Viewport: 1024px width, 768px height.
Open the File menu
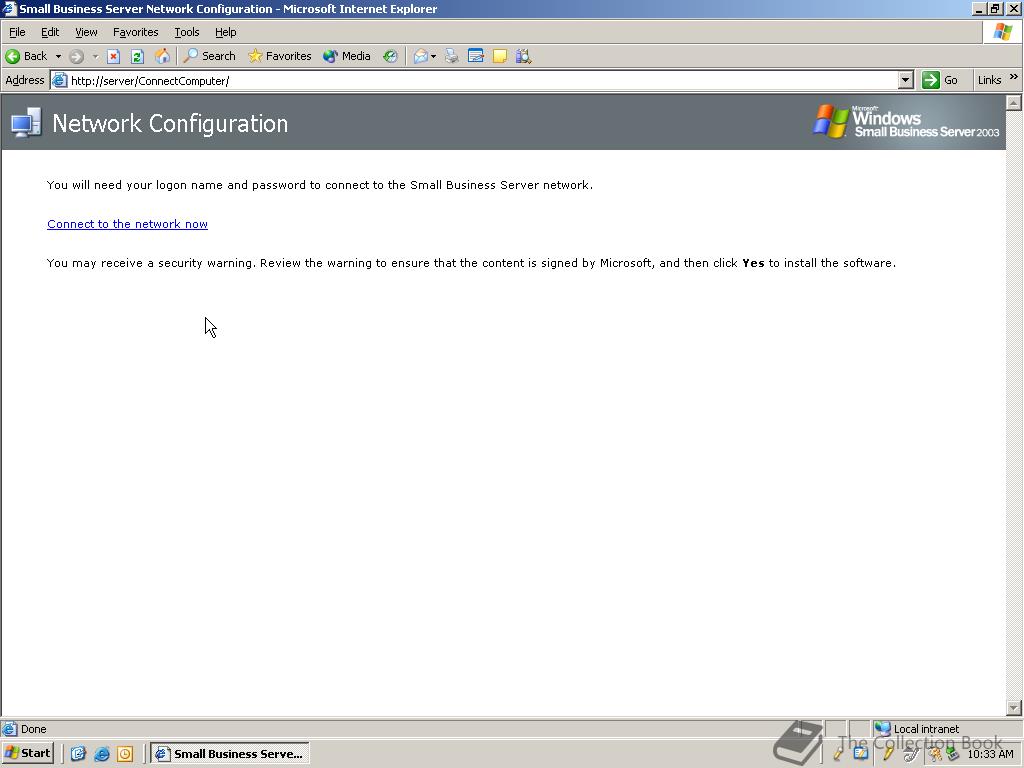click(17, 32)
